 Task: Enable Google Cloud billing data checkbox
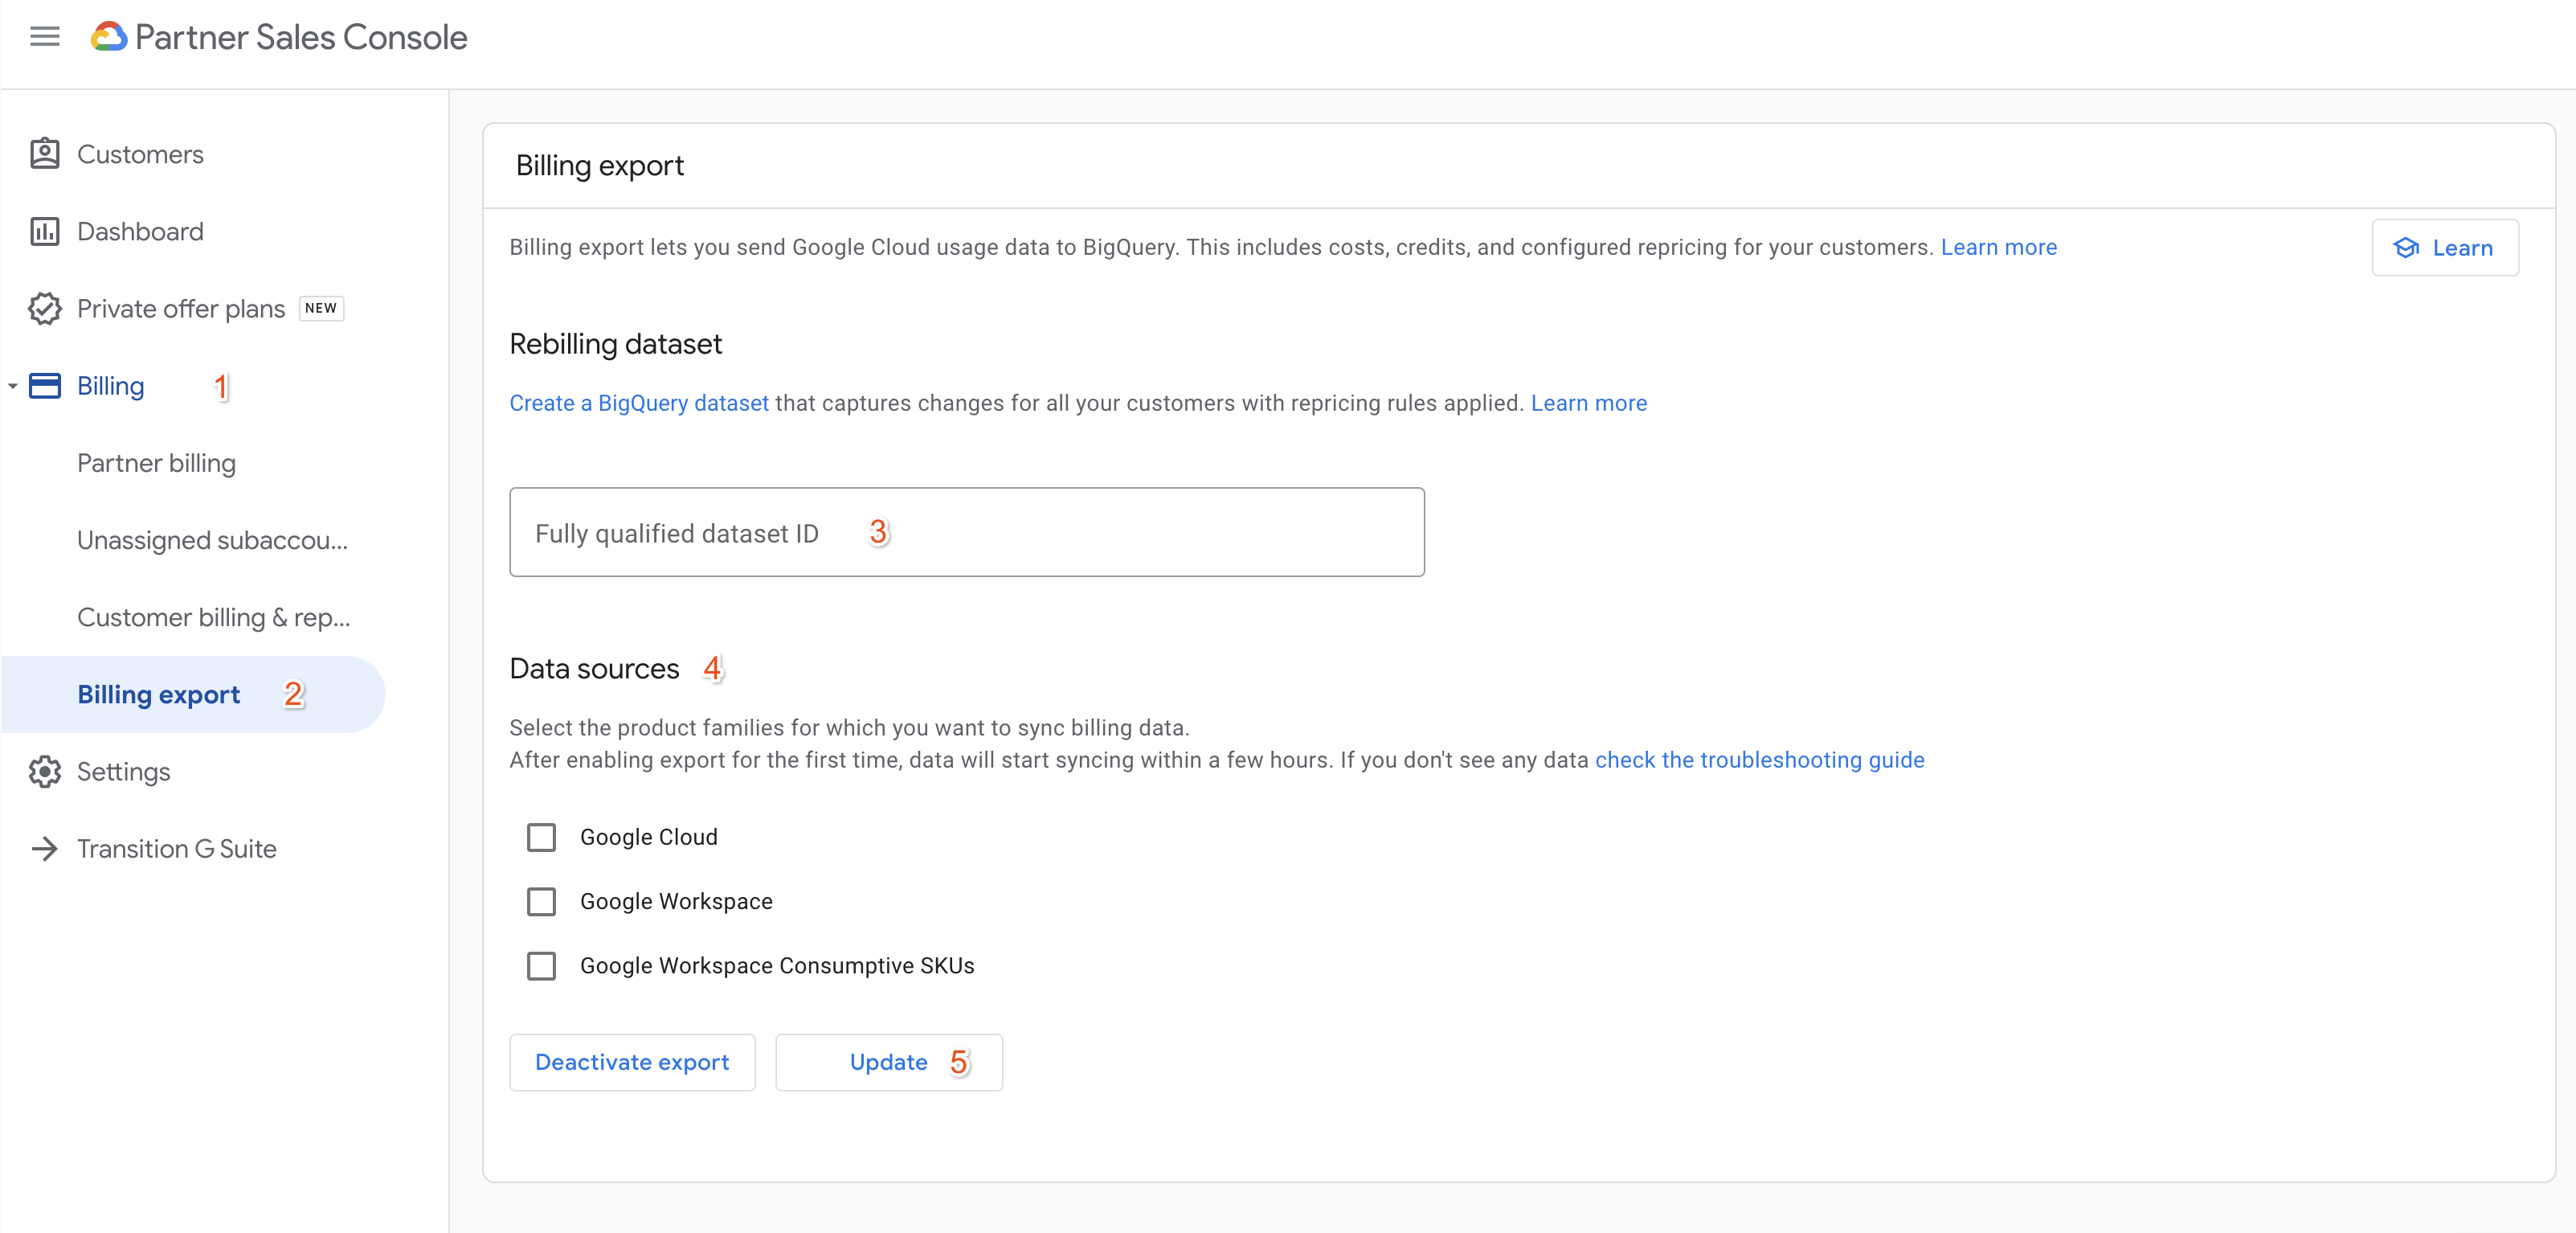pyautogui.click(x=542, y=837)
